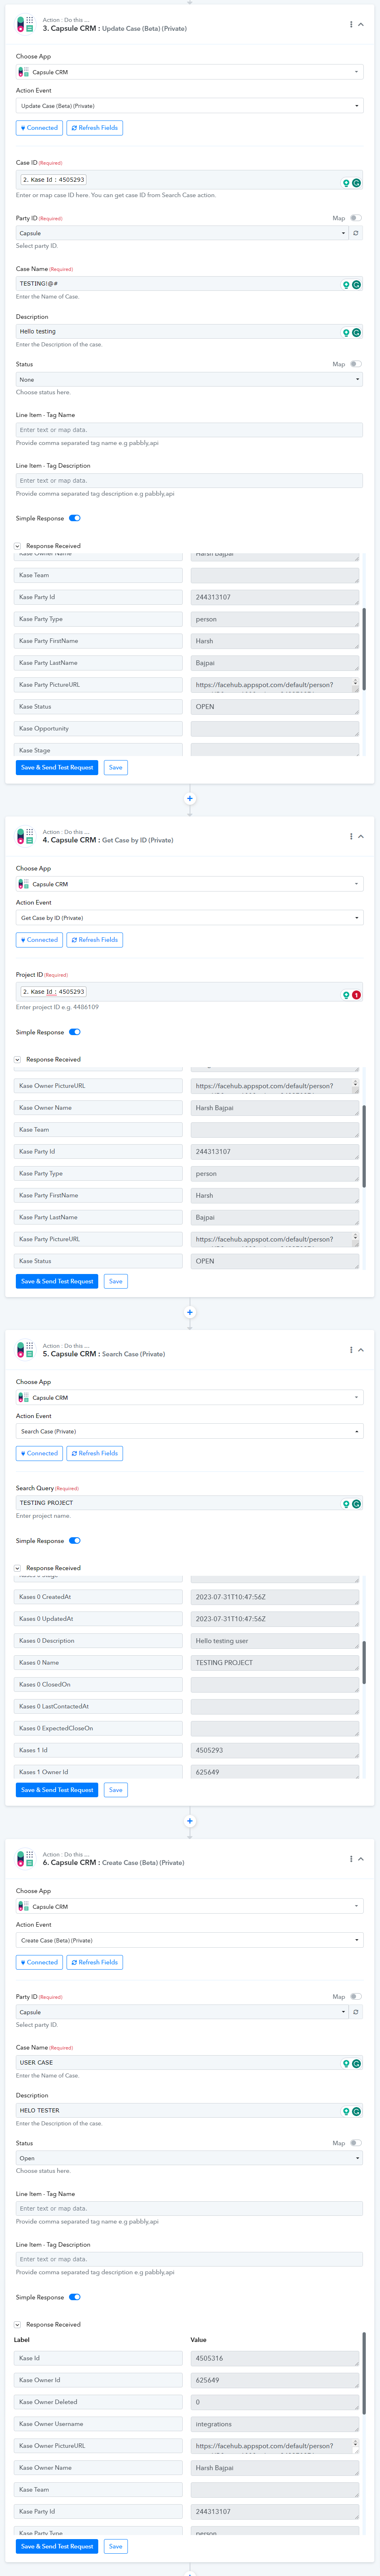Click Save & Send Test Request in step 3
This screenshot has height=2576, width=380.
point(57,768)
